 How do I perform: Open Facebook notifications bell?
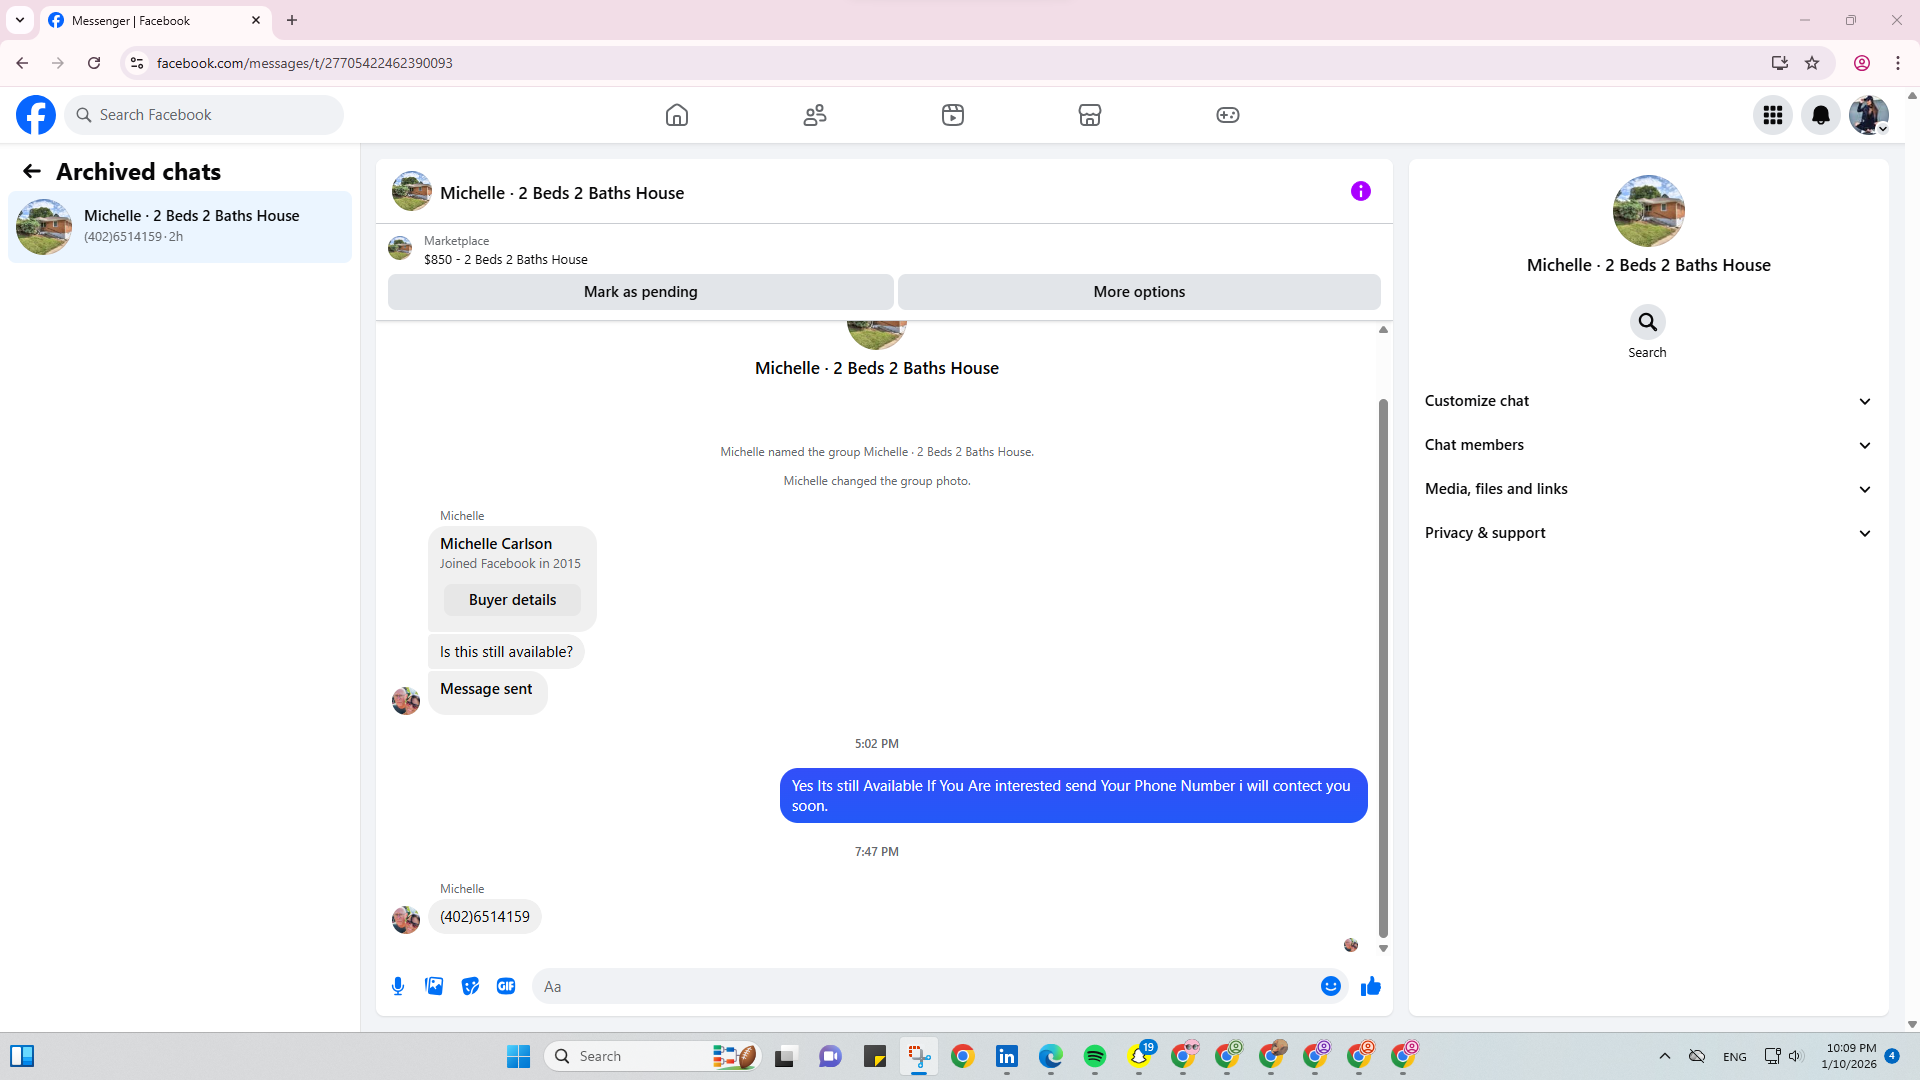click(x=1820, y=115)
